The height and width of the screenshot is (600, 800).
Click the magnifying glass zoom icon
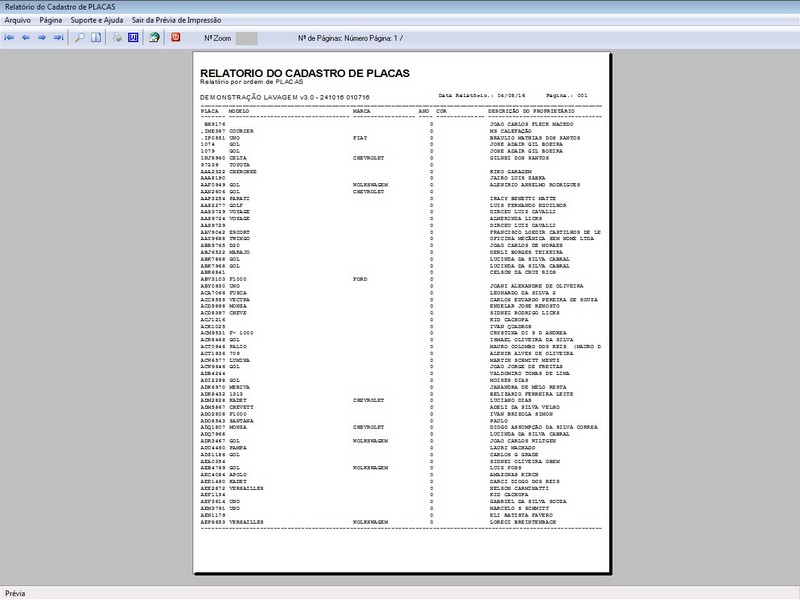click(80, 38)
